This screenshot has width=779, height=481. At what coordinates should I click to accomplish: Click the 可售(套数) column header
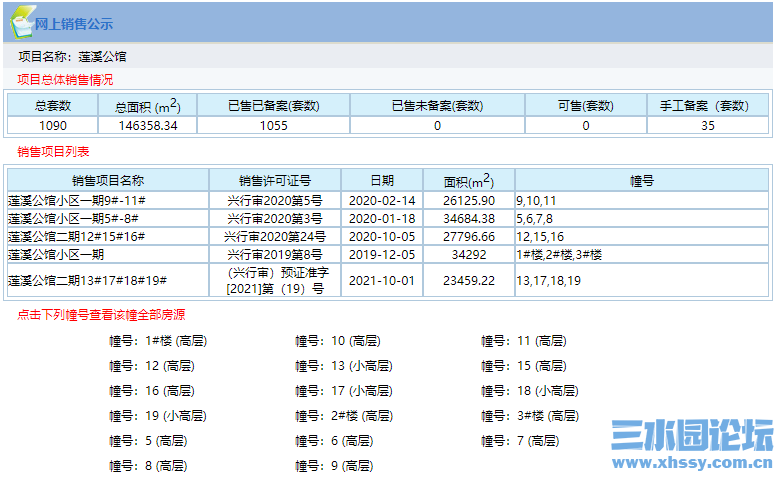[x=586, y=106]
